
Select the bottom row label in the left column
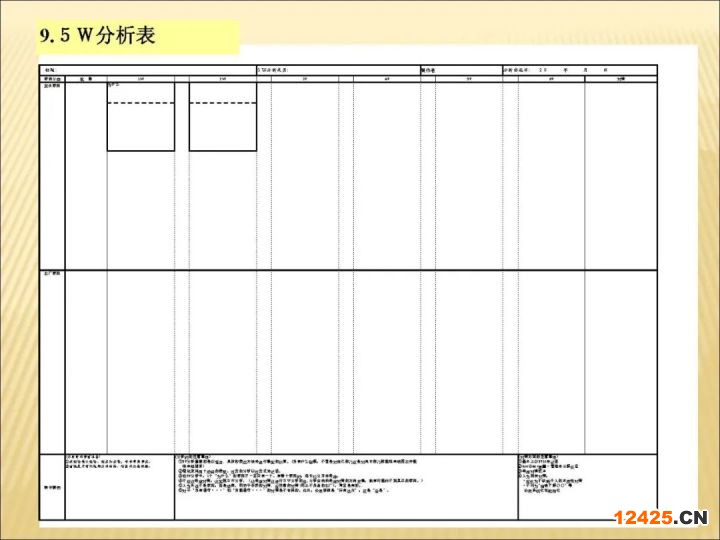pyautogui.click(x=52, y=487)
